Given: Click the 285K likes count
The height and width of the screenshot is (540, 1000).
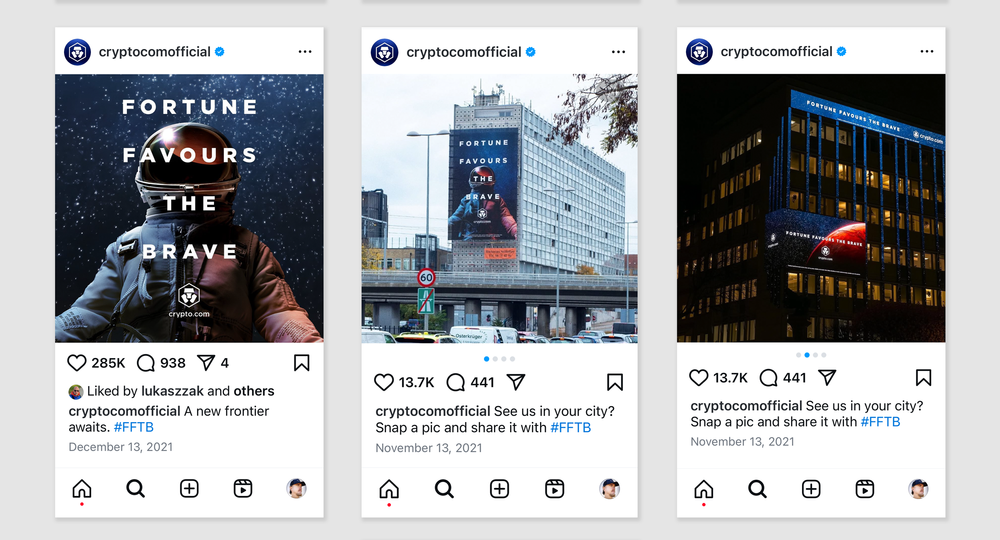Looking at the screenshot, I should [108, 363].
